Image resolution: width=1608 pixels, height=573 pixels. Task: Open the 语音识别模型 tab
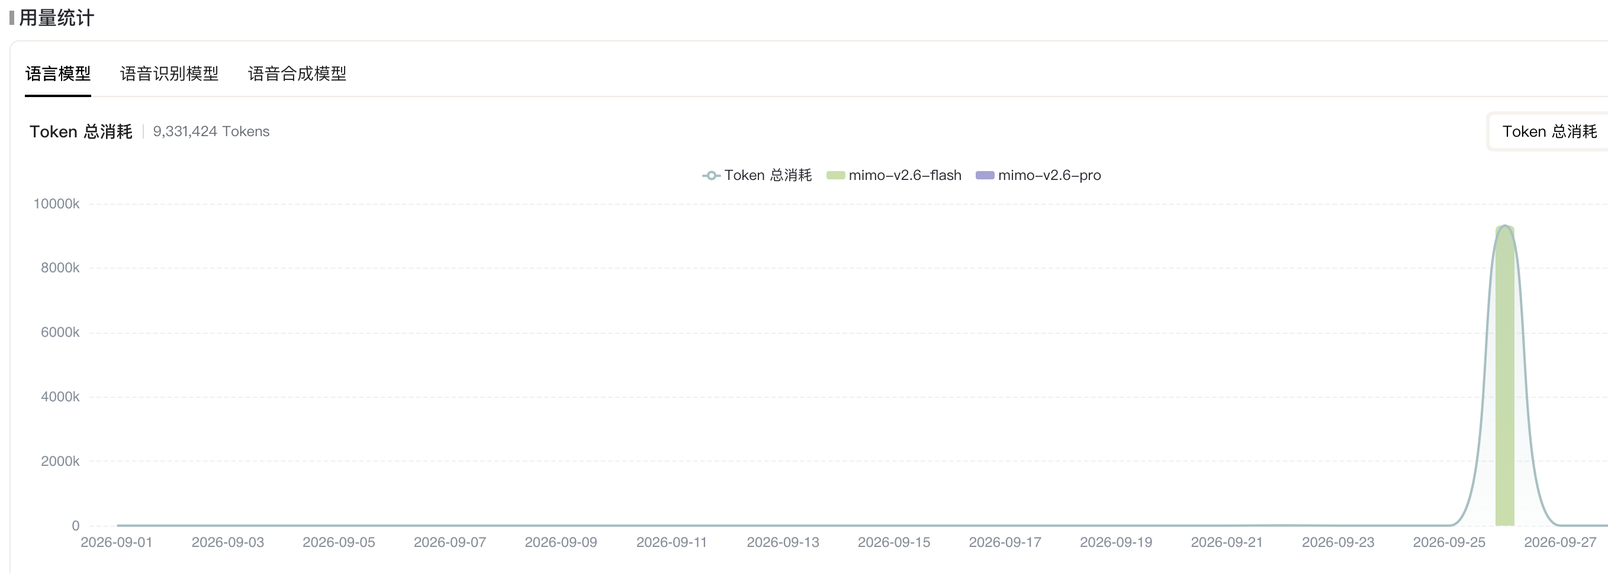point(169,74)
